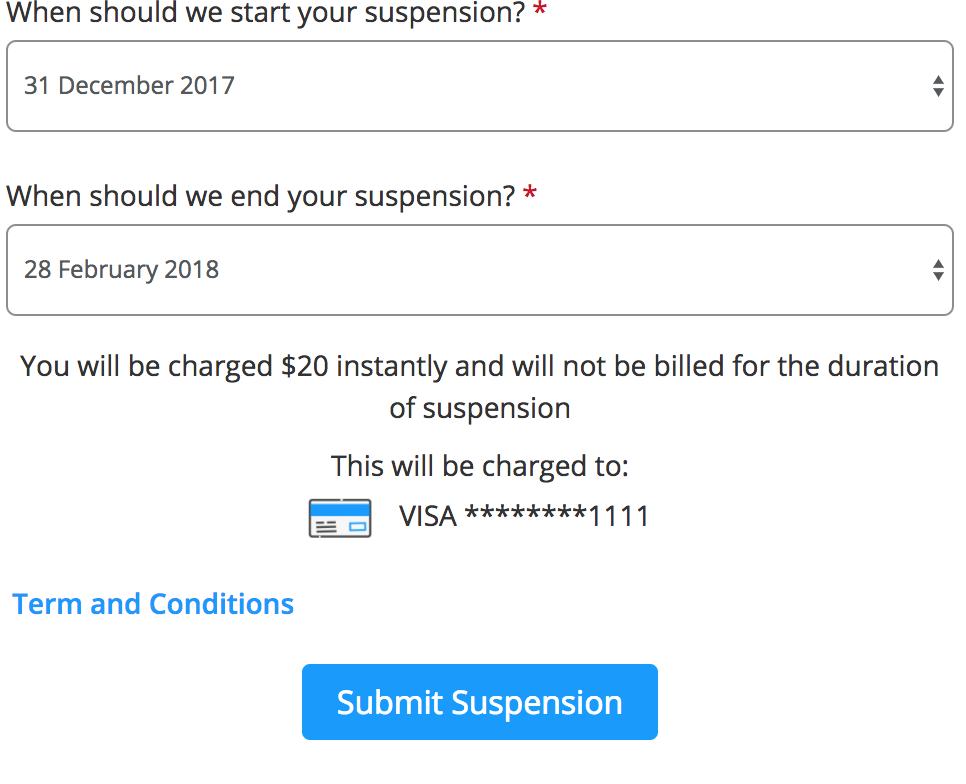Click the "of suspension" line of the notice

coord(480,408)
